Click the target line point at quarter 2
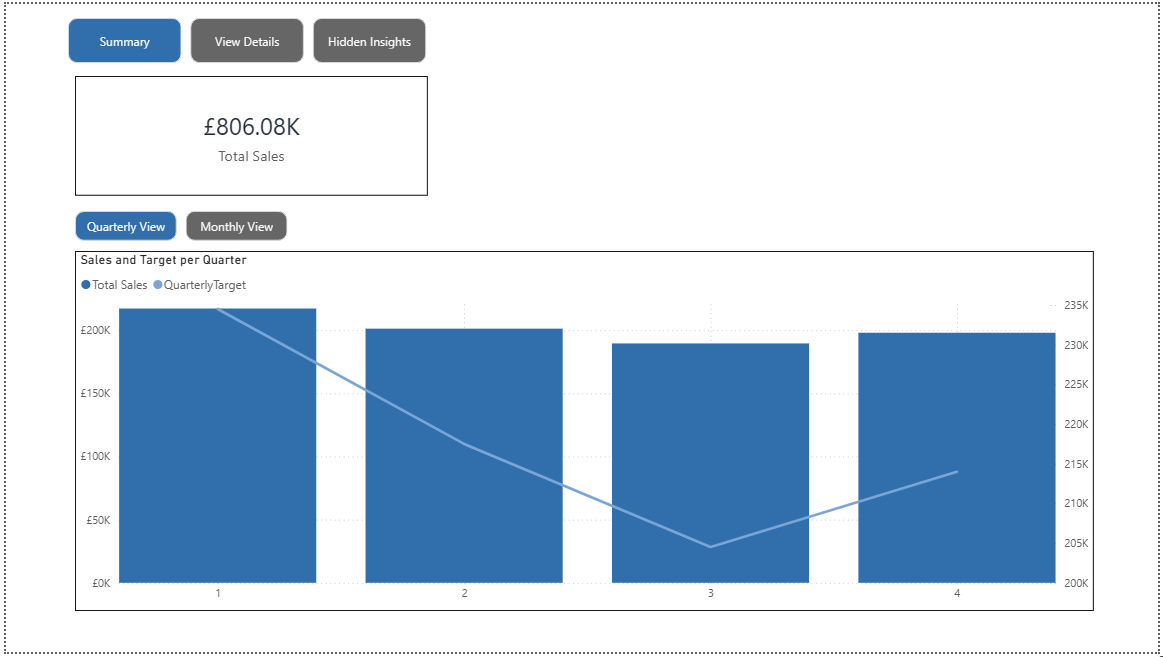Viewport: 1163px width, 657px height. pos(464,444)
